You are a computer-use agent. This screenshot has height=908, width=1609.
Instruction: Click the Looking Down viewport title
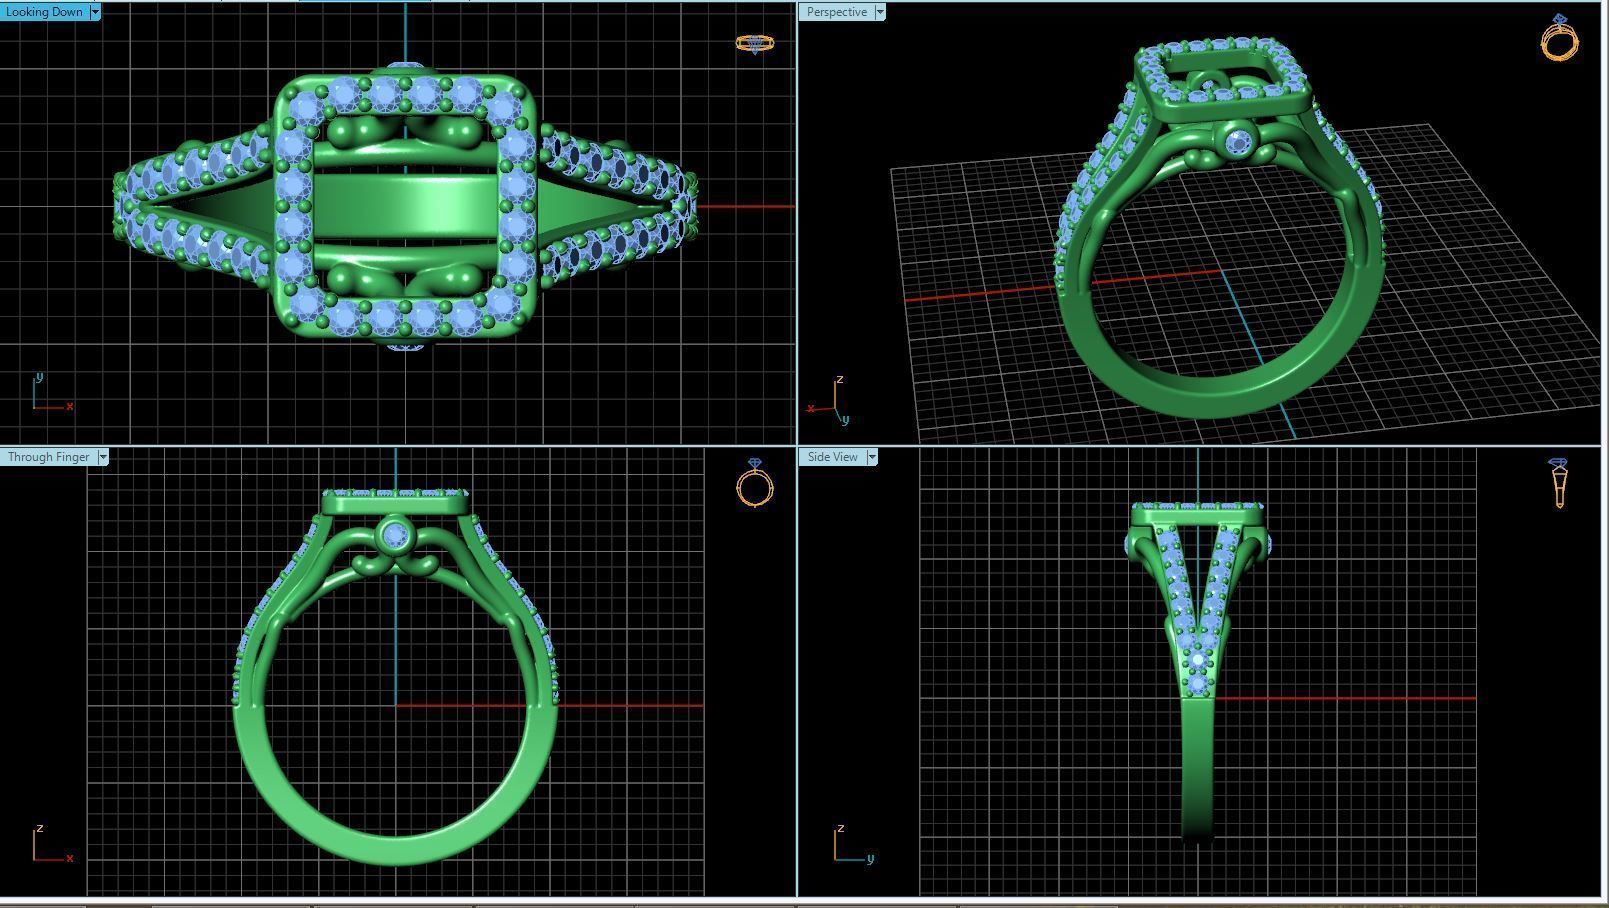pos(45,12)
